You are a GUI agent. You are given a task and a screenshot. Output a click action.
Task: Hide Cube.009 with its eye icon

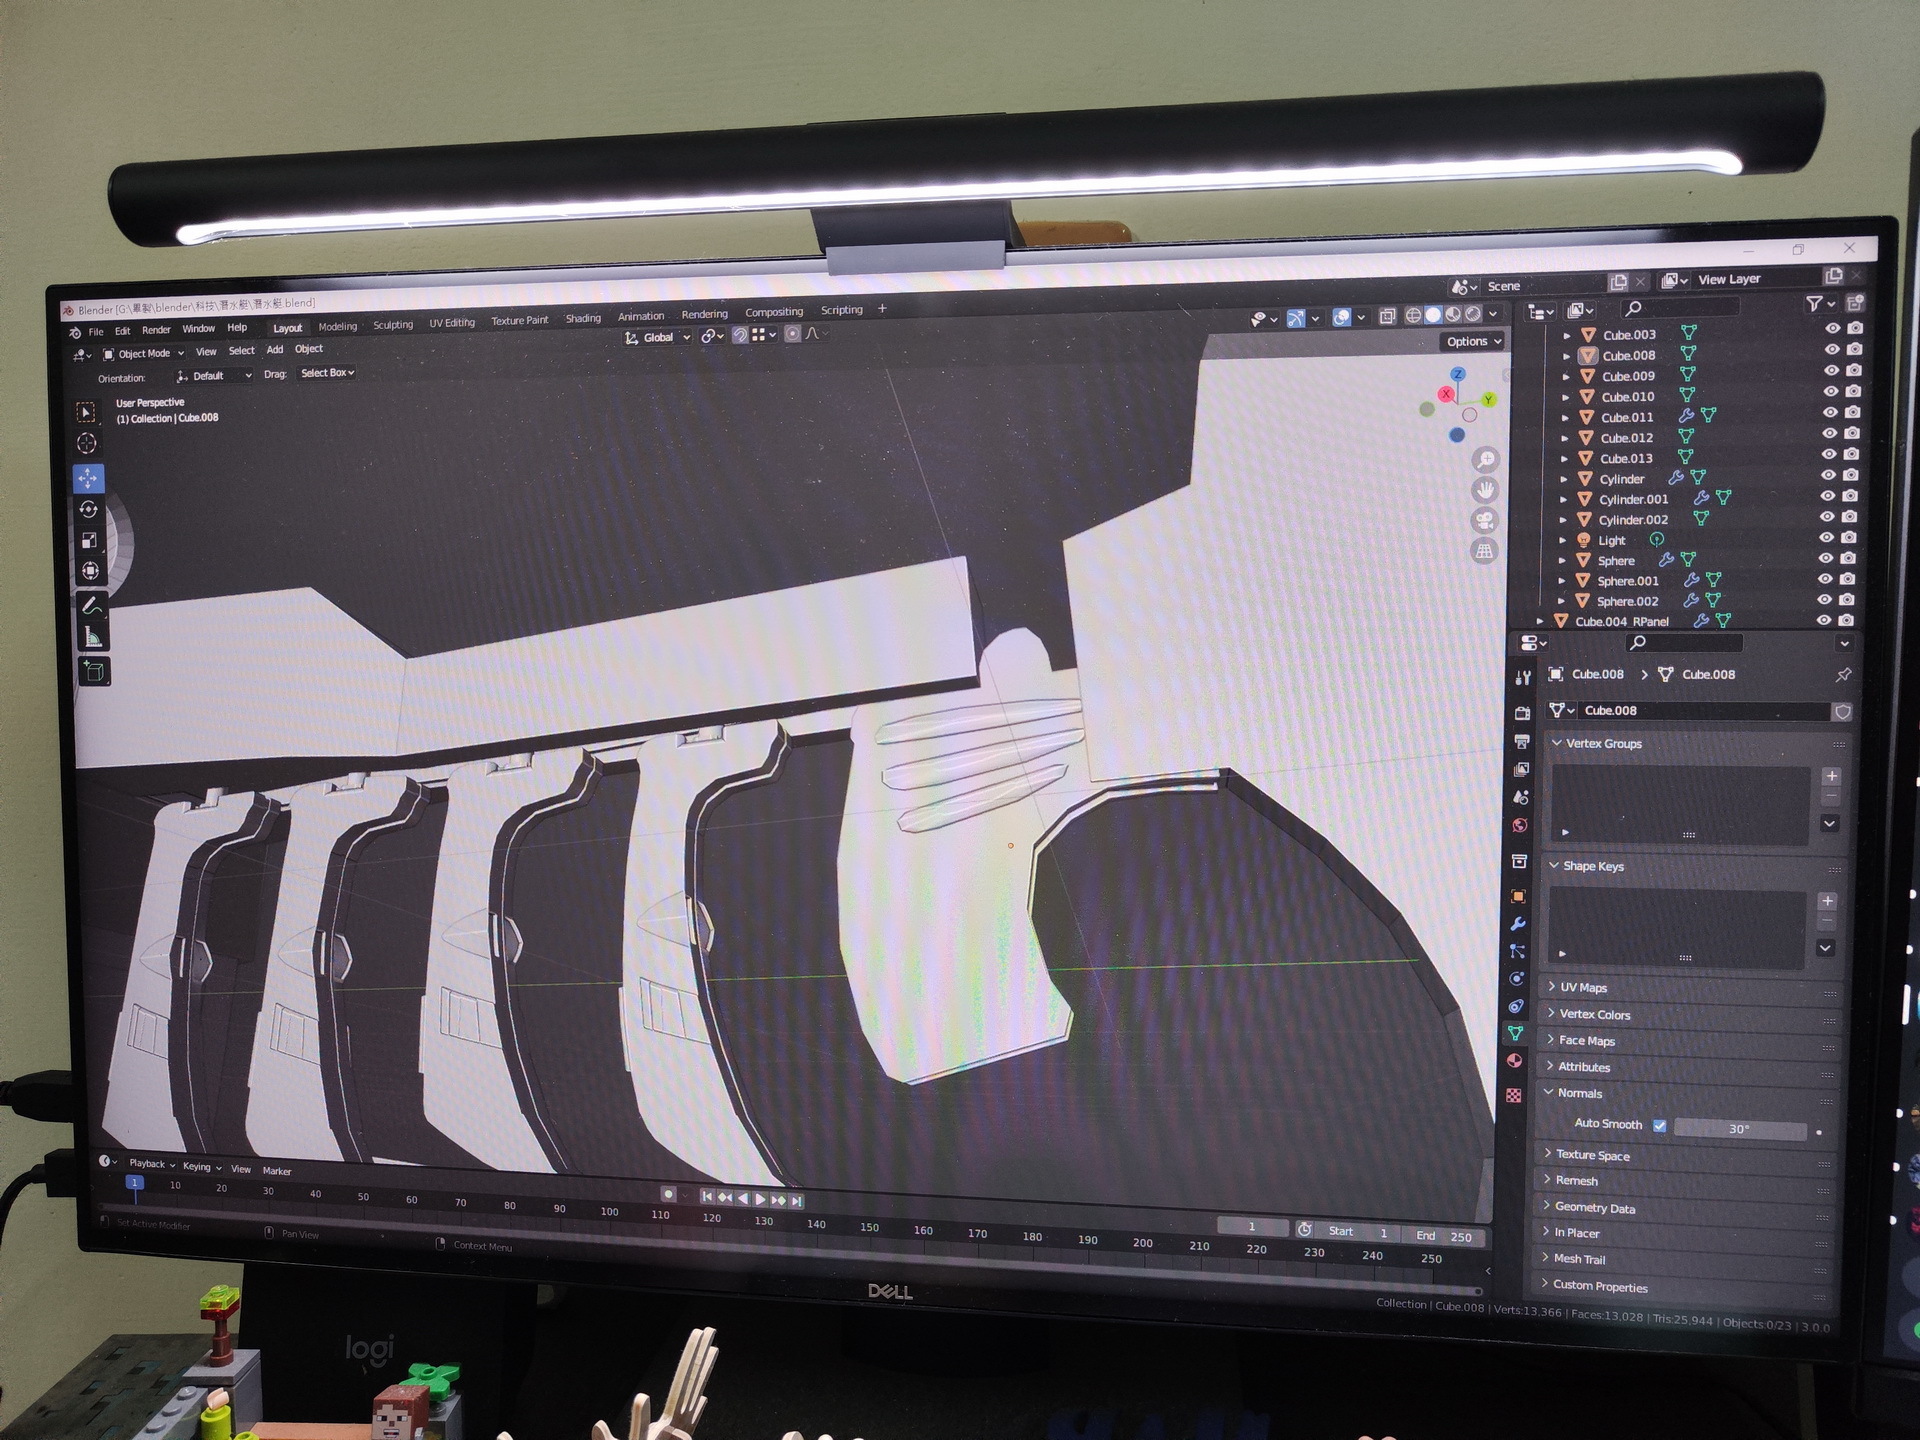1831,371
